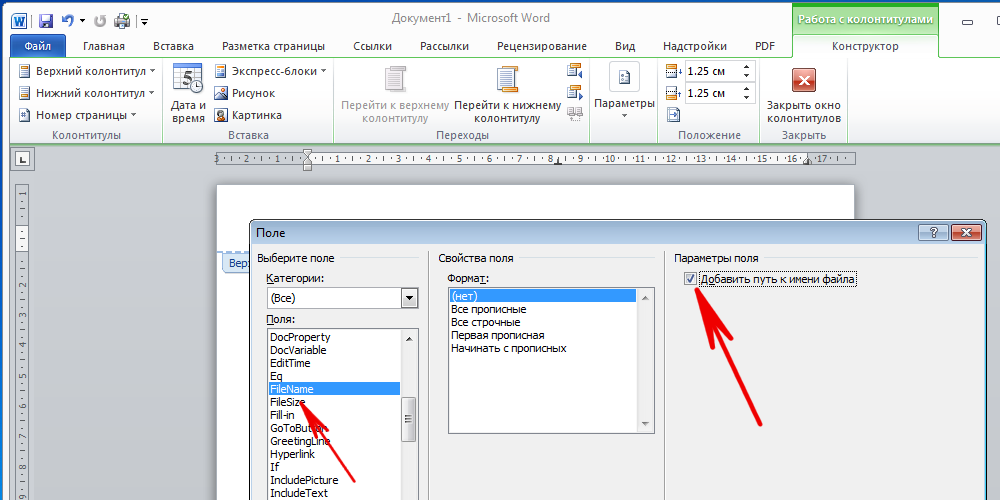1000x500 pixels.
Task: Insert a Картинка clip art
Action: 248,115
